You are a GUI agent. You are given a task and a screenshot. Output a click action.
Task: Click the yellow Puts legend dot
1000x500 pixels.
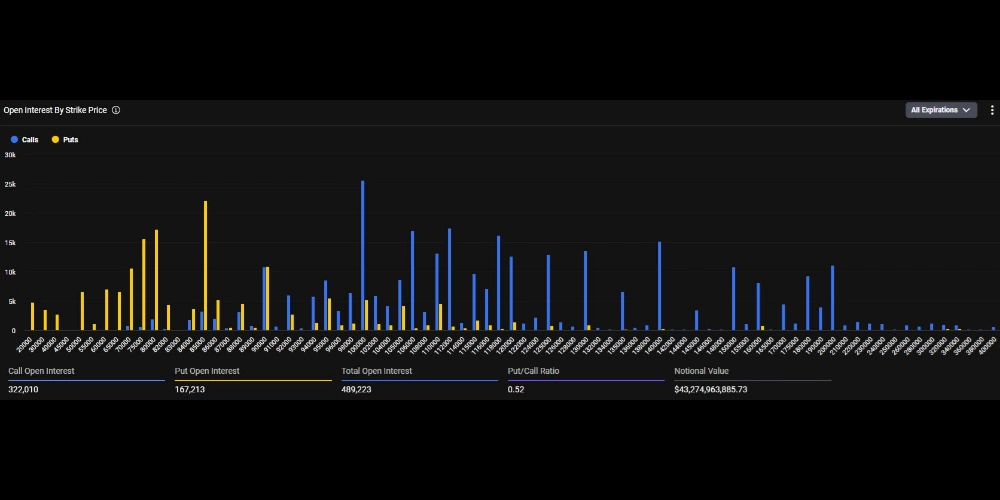pyautogui.click(x=55, y=139)
